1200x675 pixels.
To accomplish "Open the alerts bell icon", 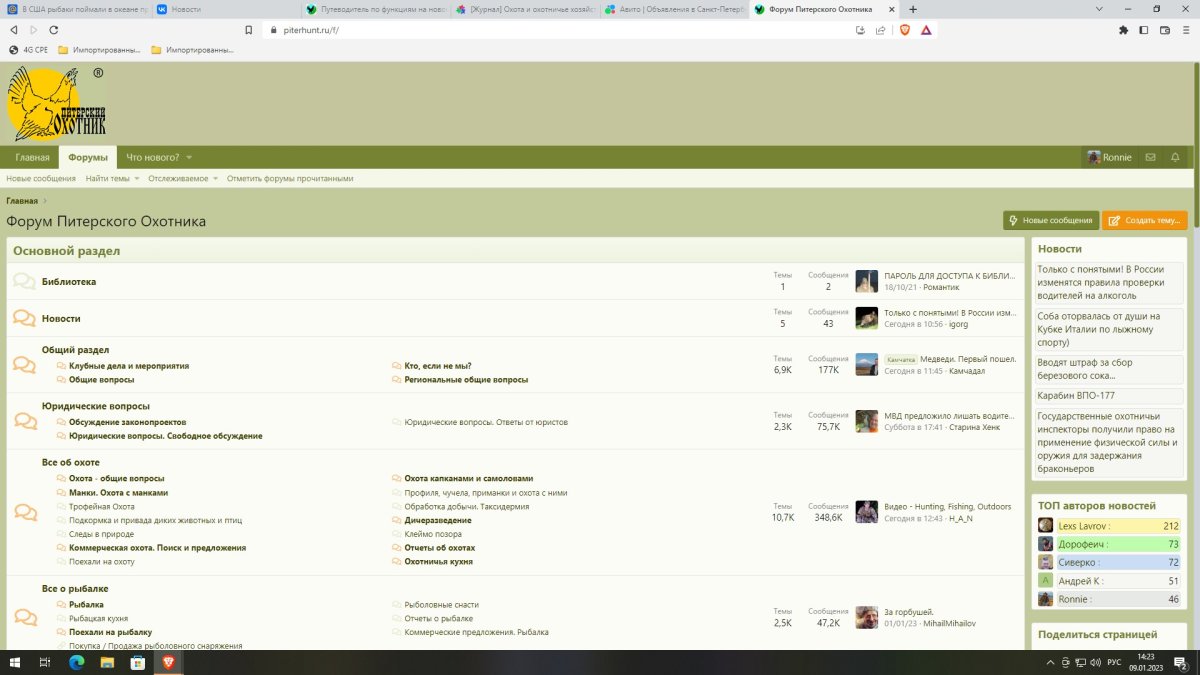I will coord(1175,158).
